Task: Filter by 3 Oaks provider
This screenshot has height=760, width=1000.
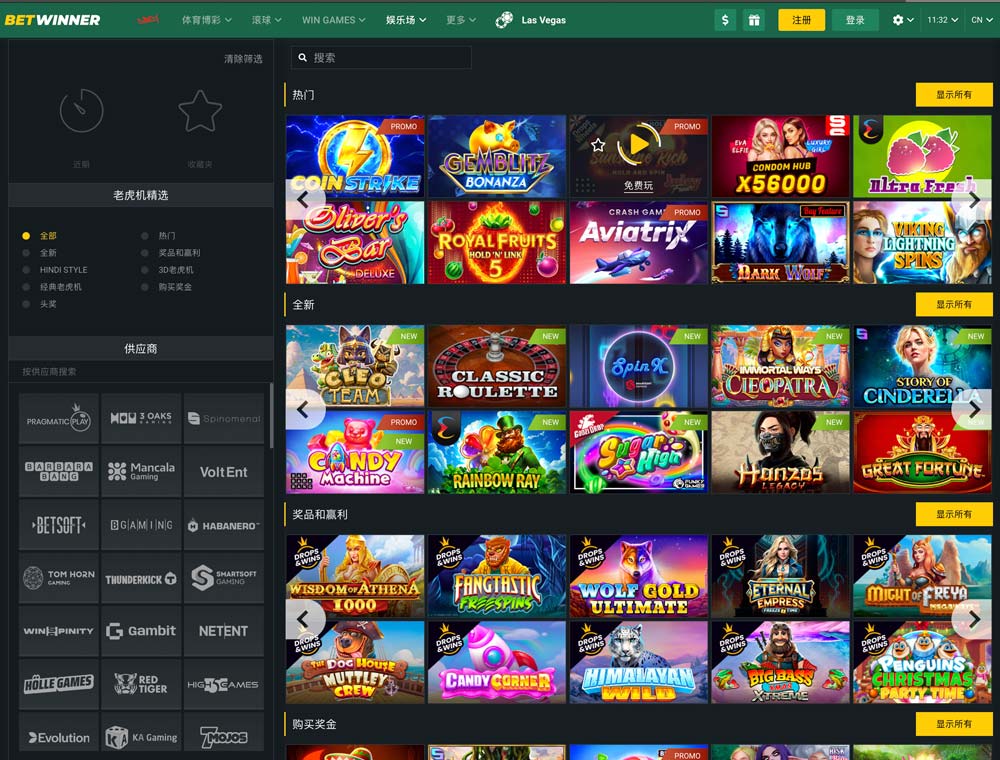Action: [141, 419]
